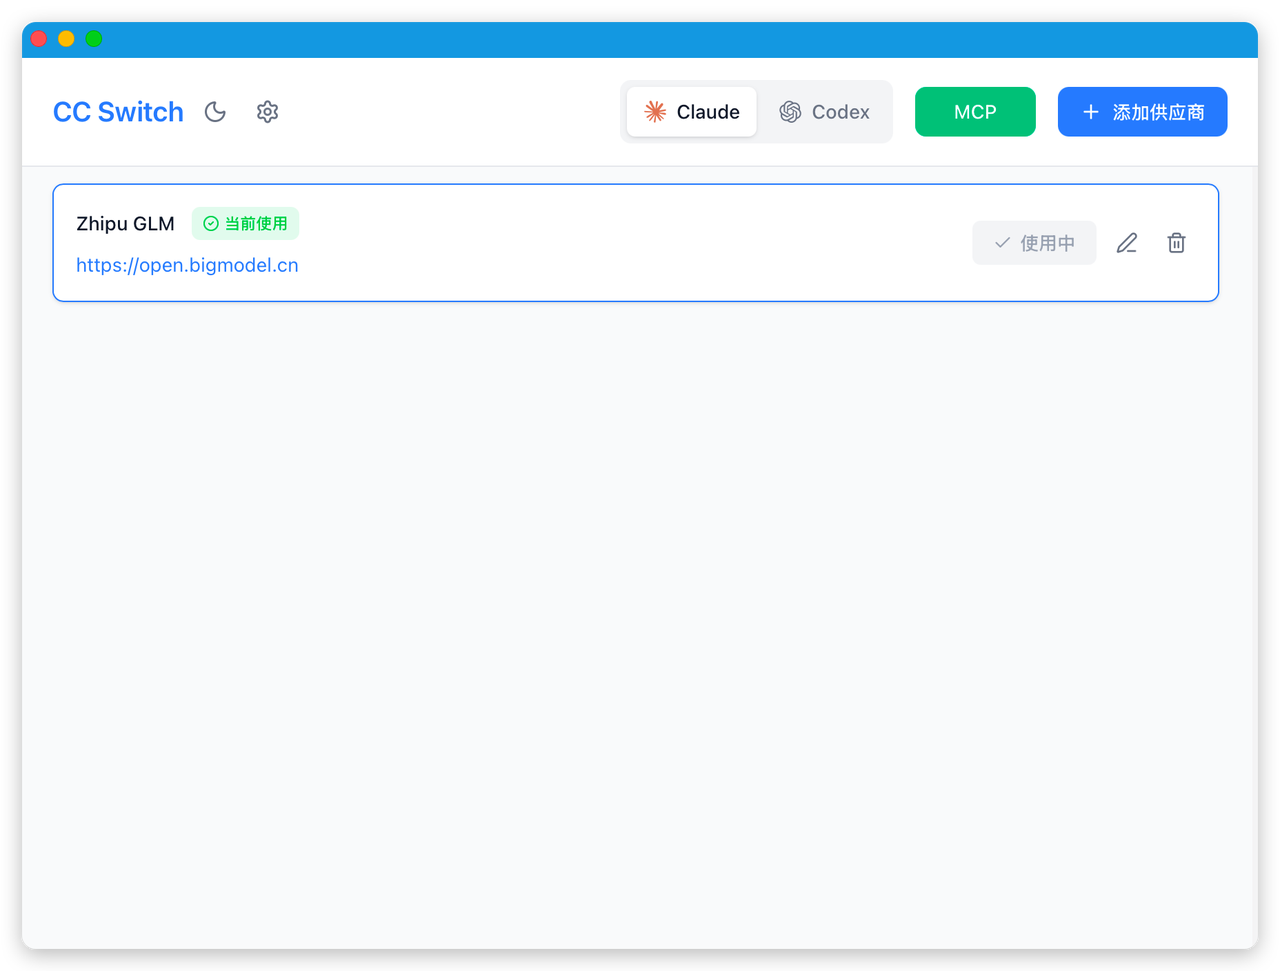Screen dimensions: 1280x971
Task: Select the Zhipu GLM provider name
Action: [125, 224]
